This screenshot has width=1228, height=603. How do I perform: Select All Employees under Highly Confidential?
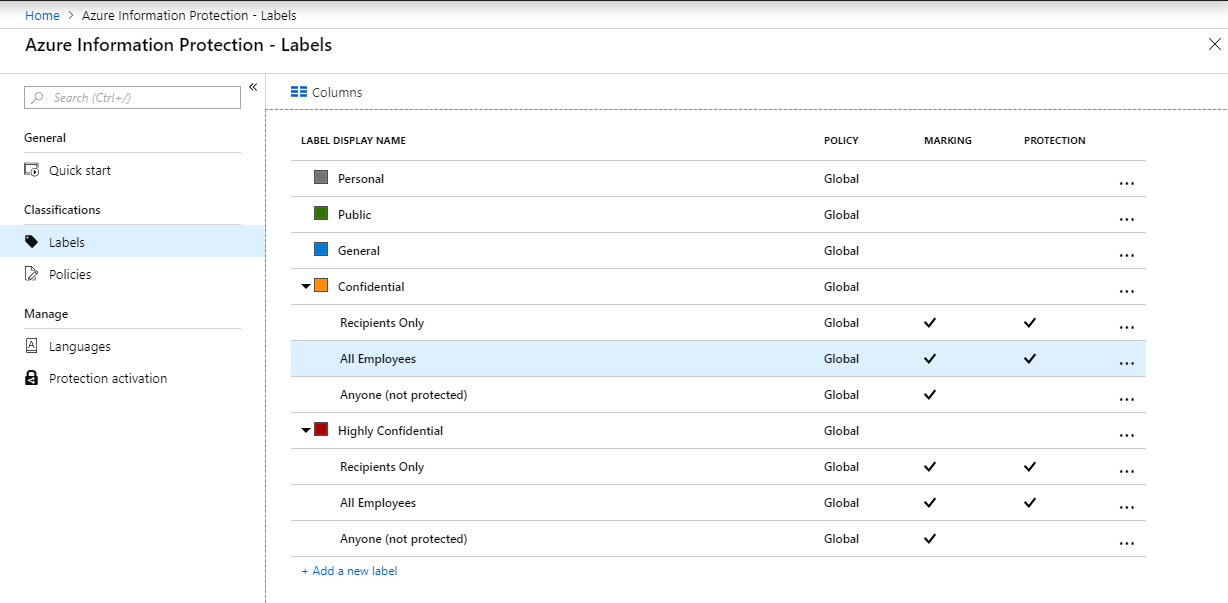click(x=378, y=503)
